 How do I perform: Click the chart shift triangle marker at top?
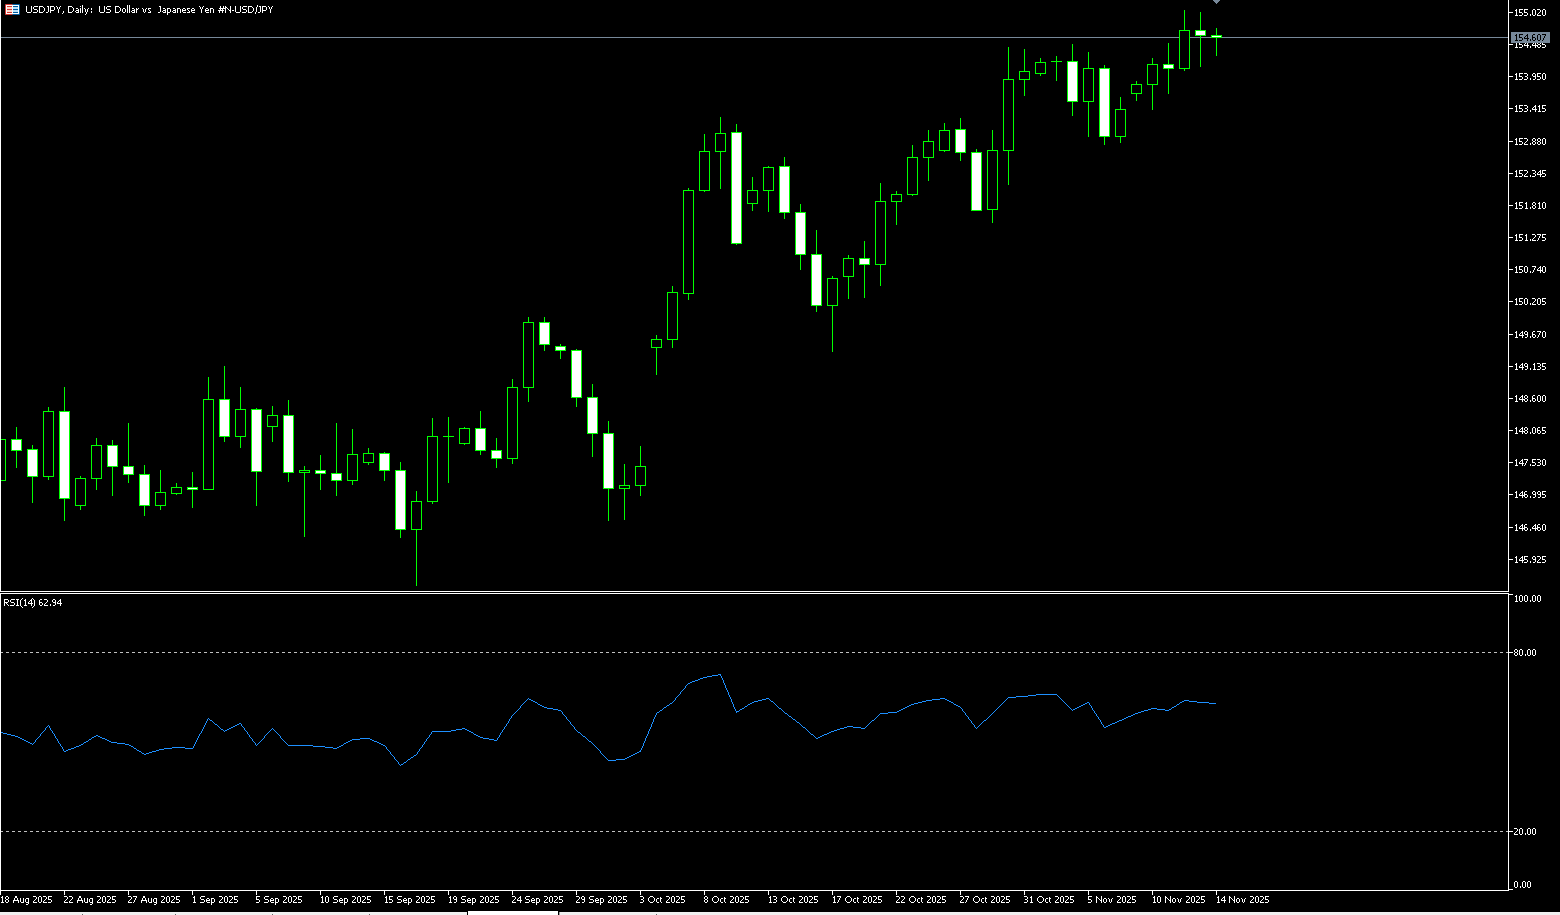point(1216,3)
